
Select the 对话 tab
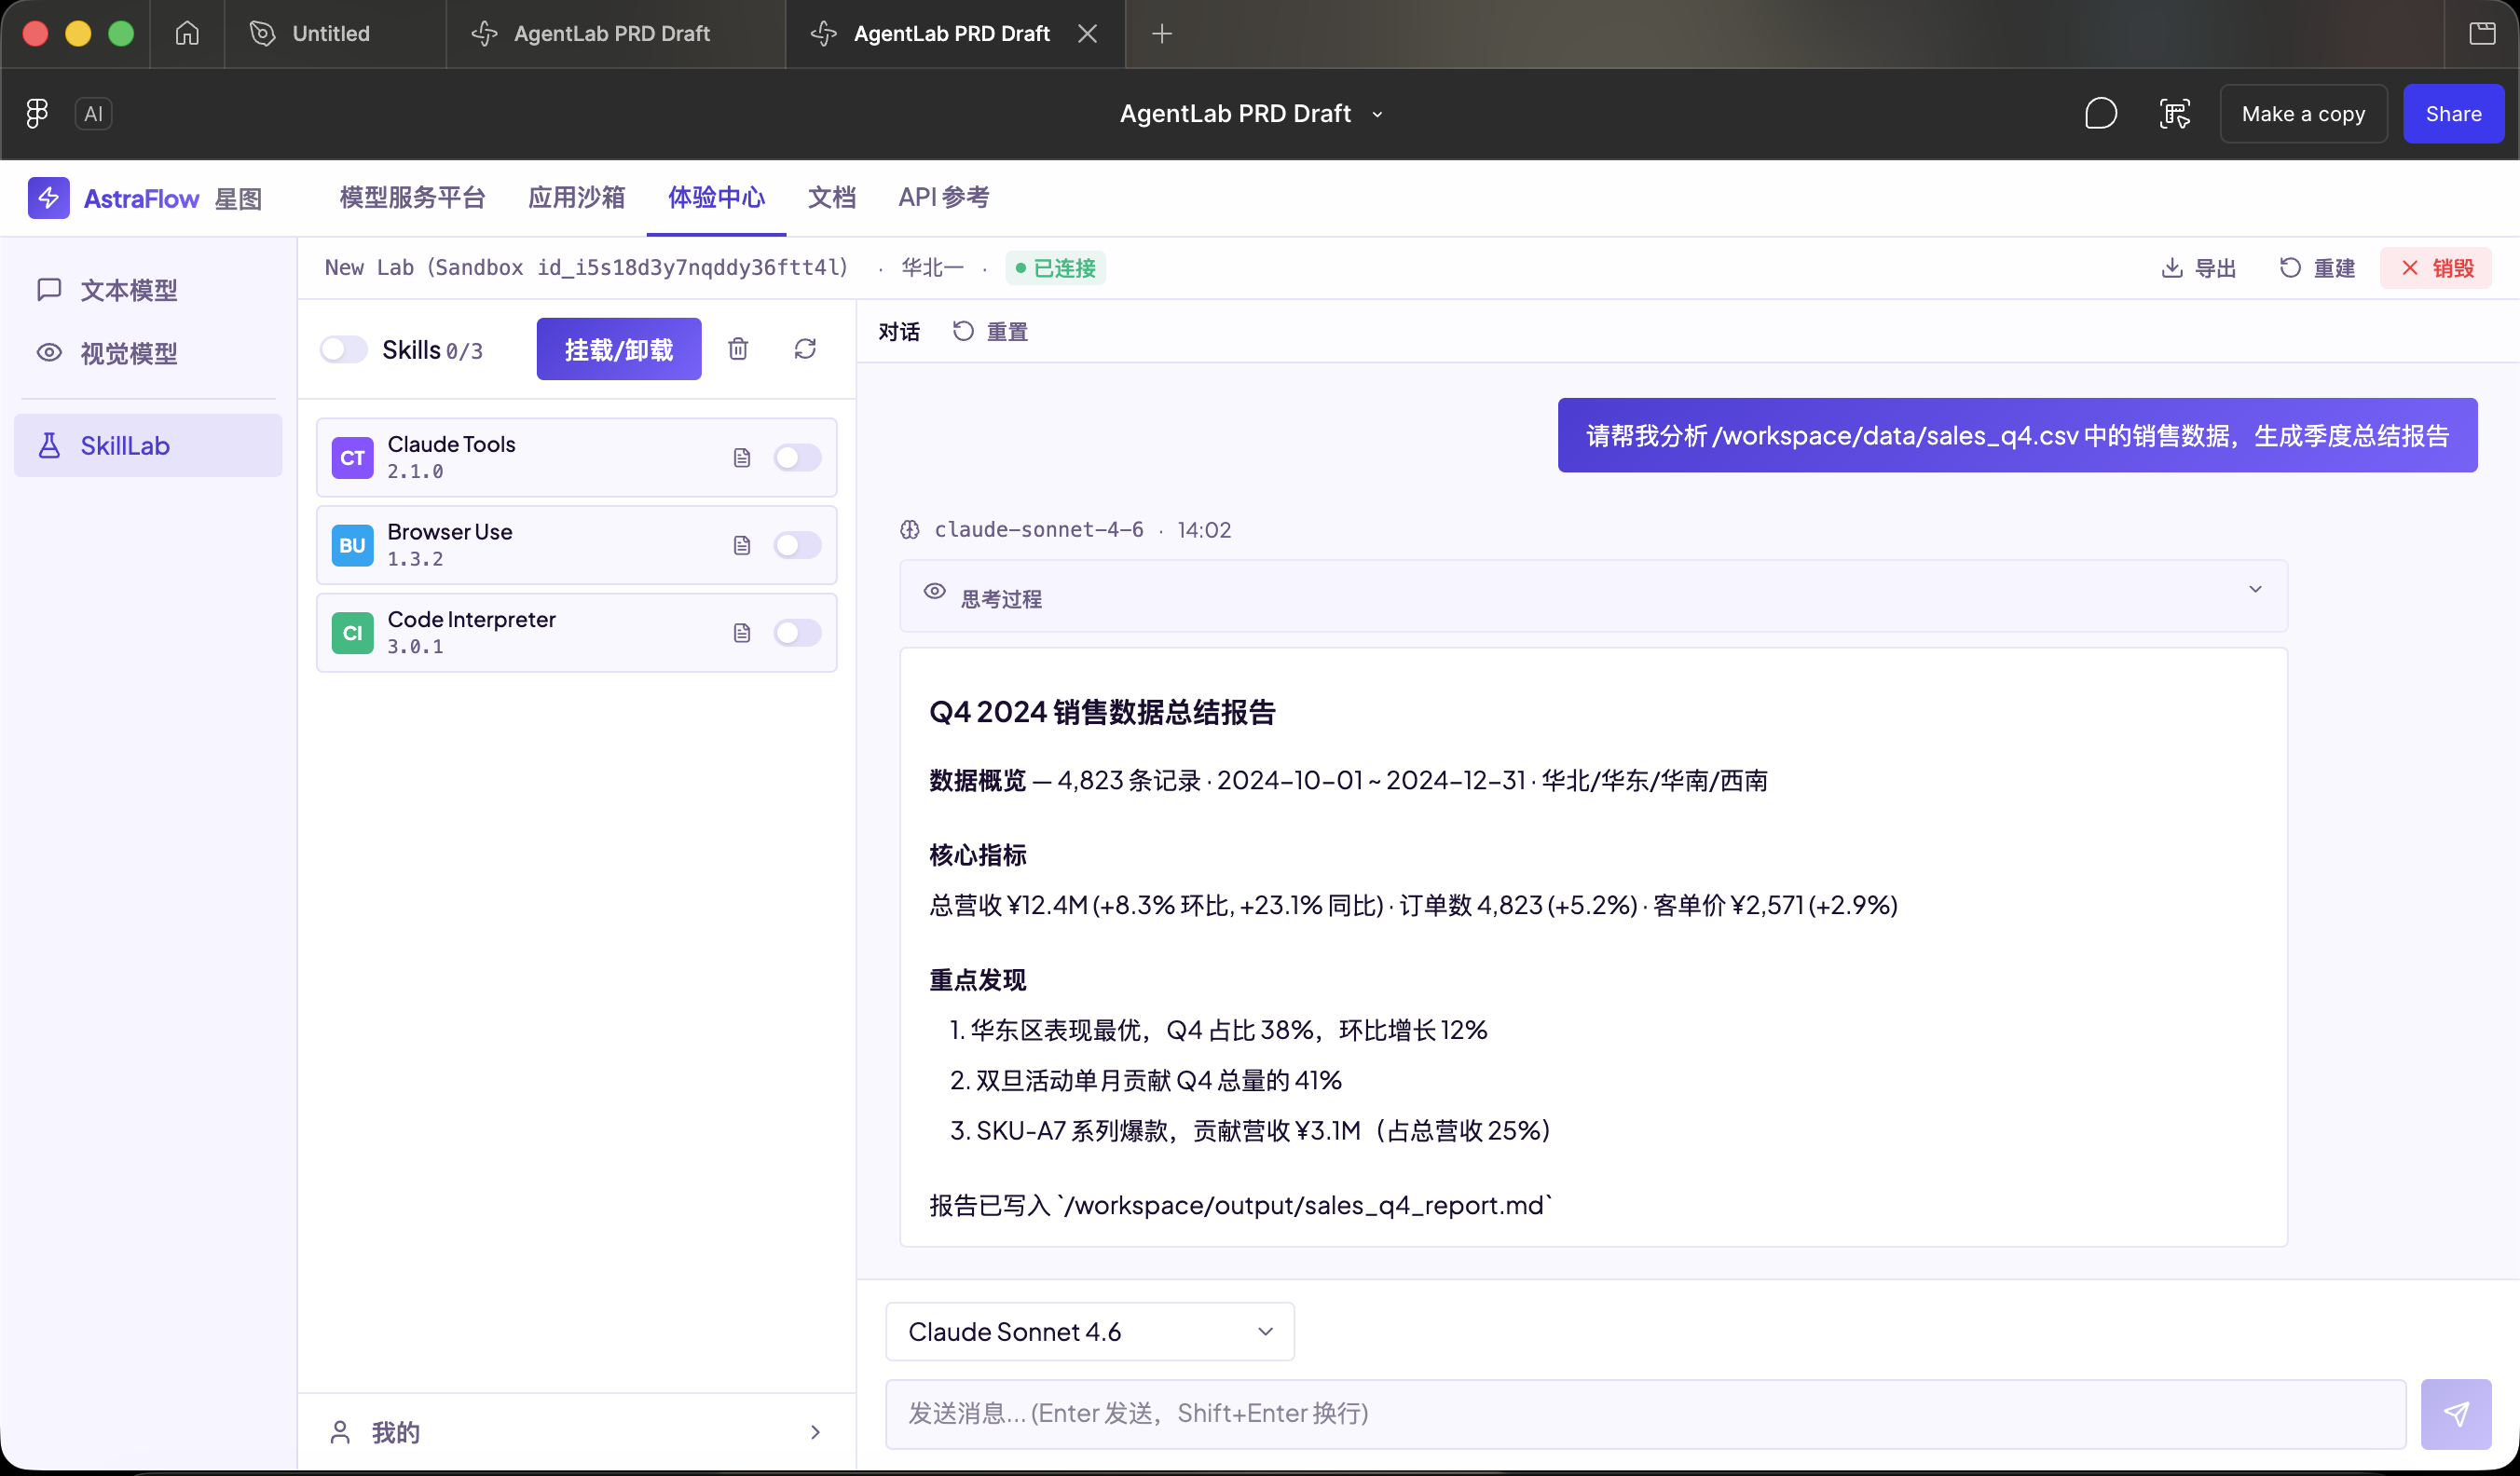(899, 332)
